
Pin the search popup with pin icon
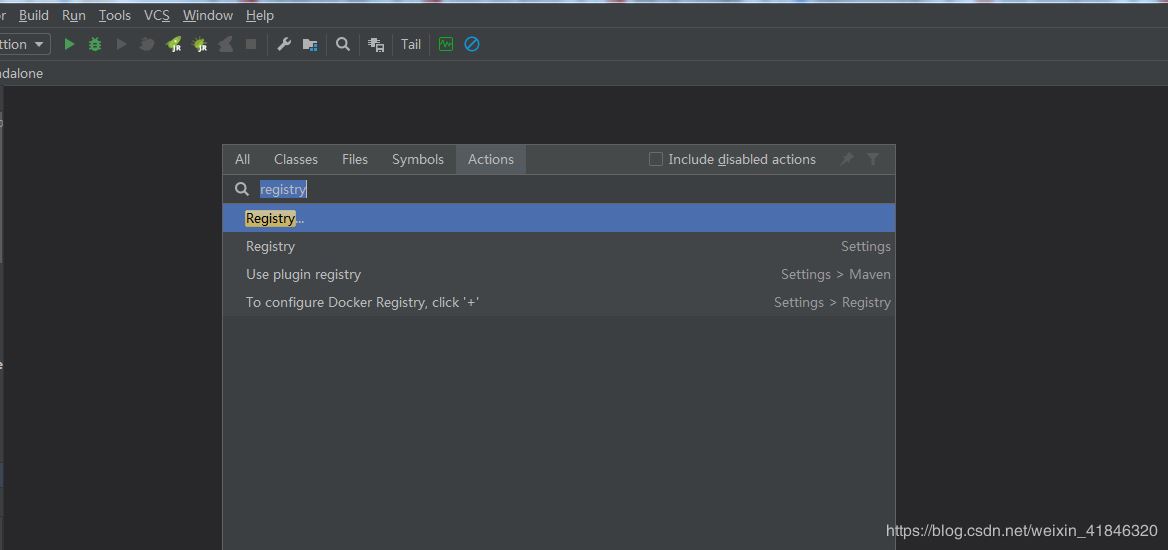[x=847, y=159]
